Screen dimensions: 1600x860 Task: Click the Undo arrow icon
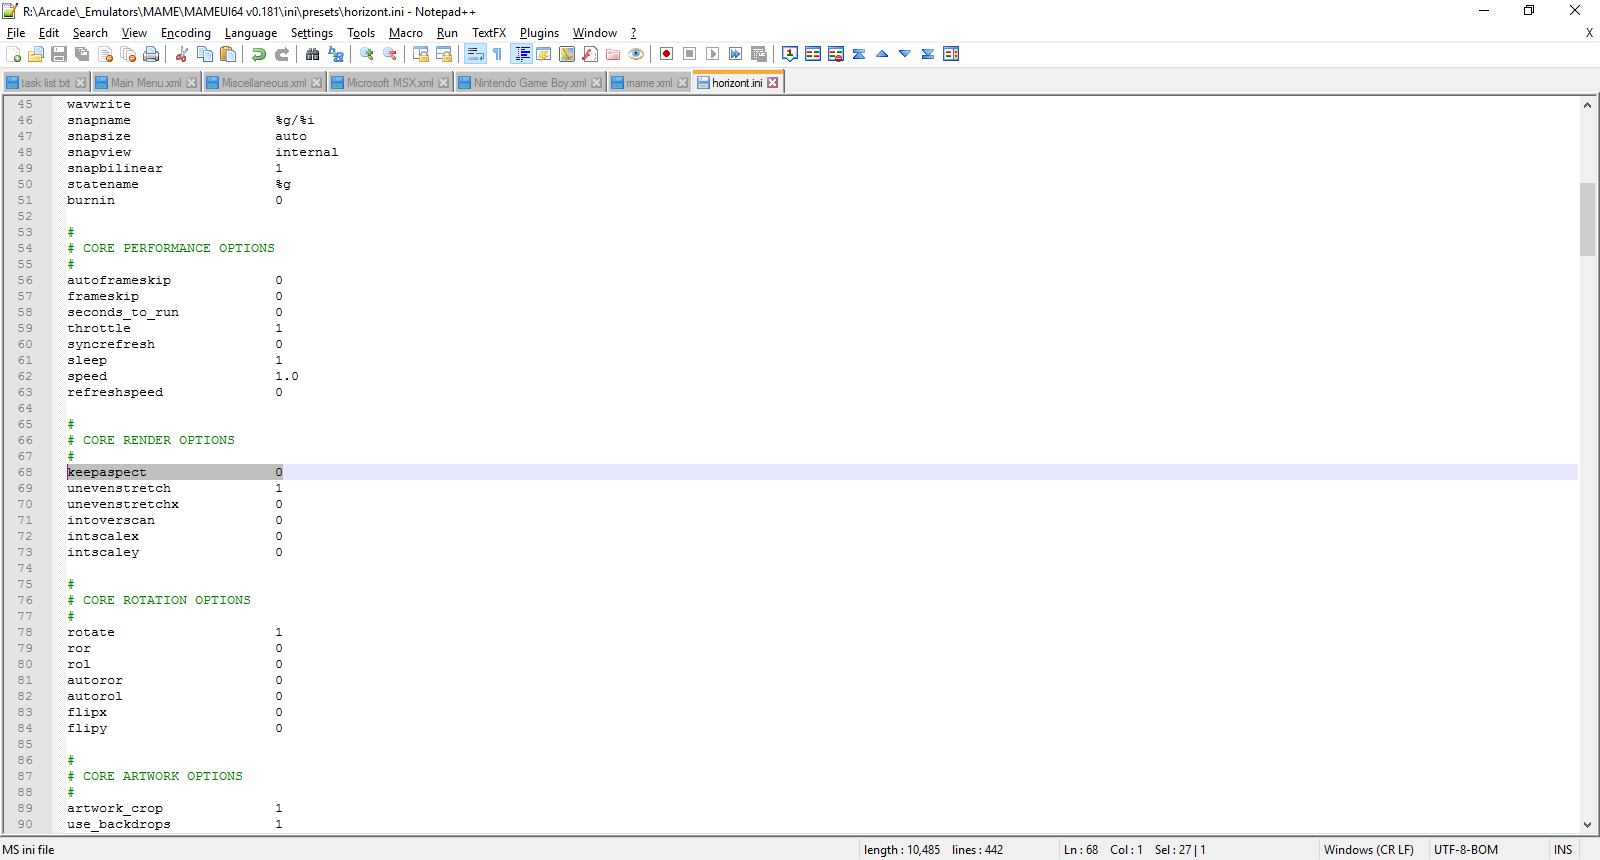tap(259, 54)
